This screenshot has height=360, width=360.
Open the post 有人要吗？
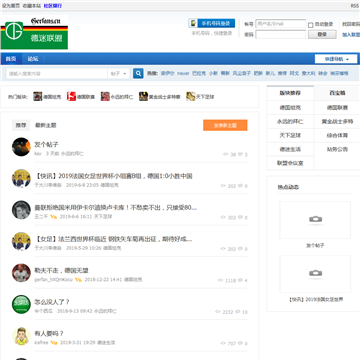tap(49, 333)
